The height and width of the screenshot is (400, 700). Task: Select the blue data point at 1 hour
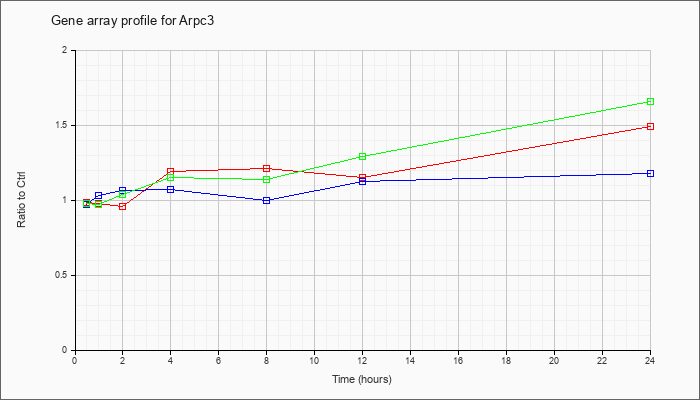[99, 196]
